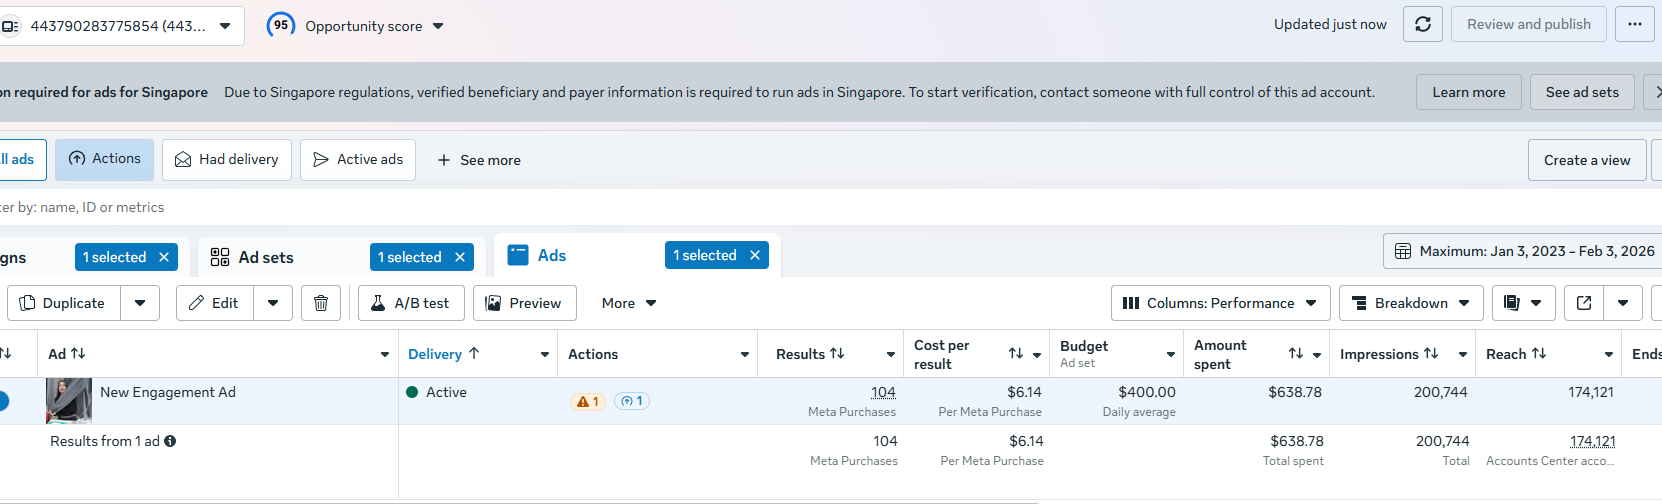Click the orange warning badge on the ad
1662x504 pixels.
pos(588,401)
